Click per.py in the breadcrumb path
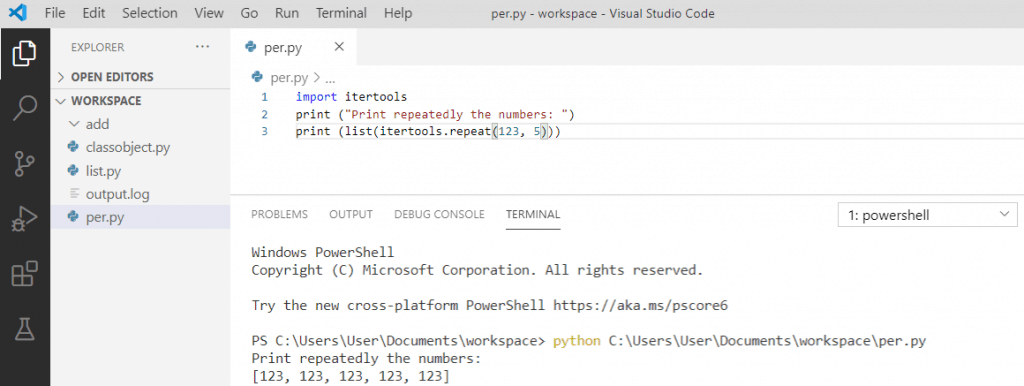 pyautogui.click(x=289, y=78)
